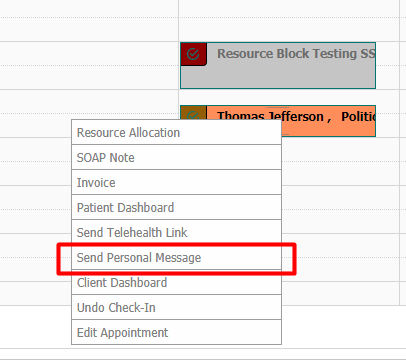Choose Edit Appointment in the context menu

coord(176,332)
